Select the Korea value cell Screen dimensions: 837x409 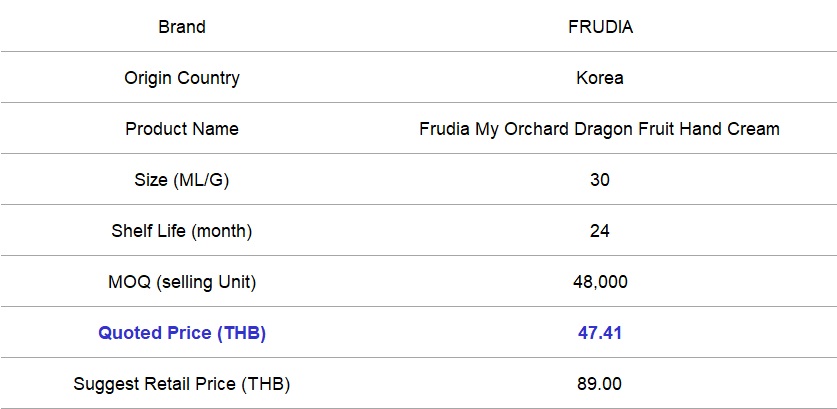(600, 78)
